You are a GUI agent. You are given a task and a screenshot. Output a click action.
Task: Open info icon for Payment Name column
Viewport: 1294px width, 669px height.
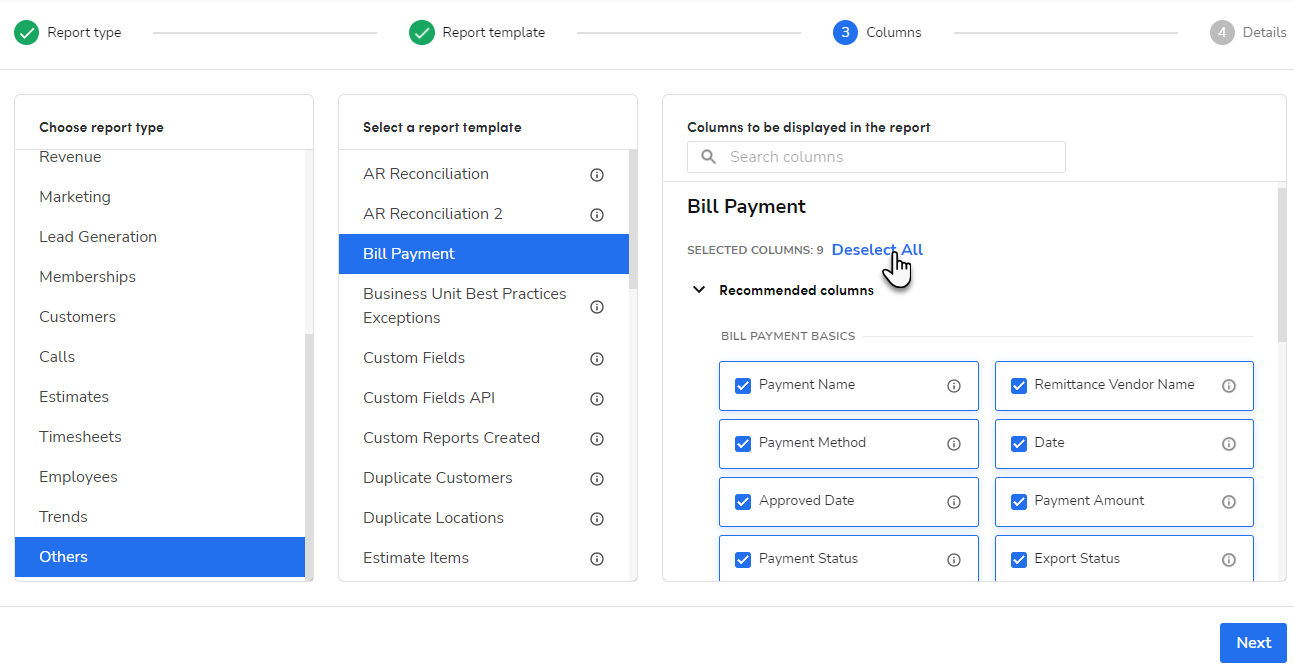tap(954, 386)
